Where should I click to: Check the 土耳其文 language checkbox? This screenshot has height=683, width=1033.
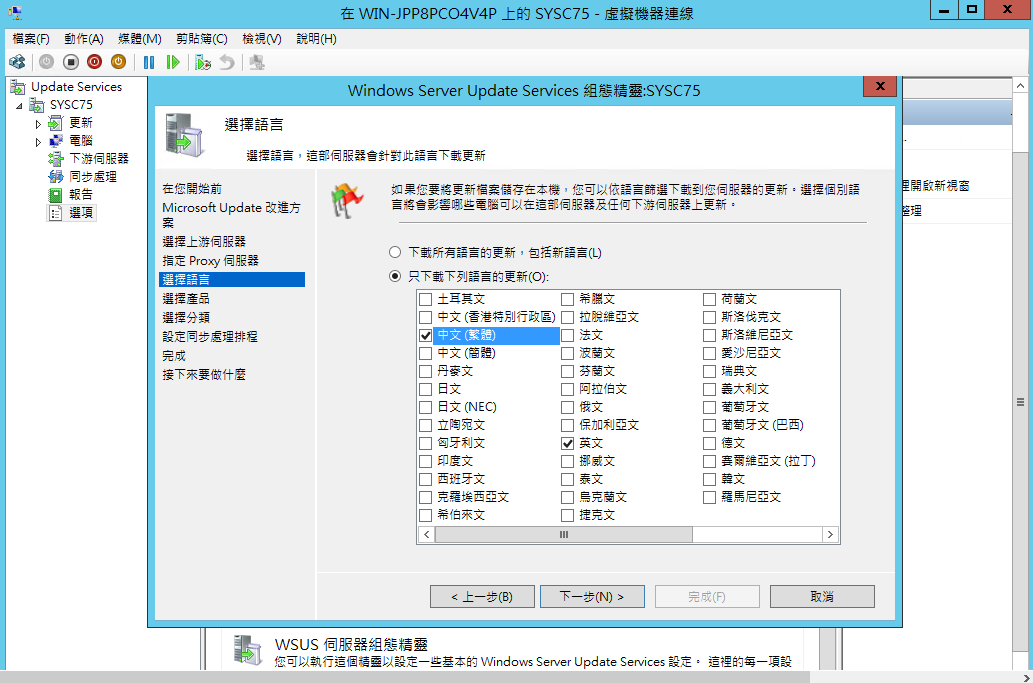point(426,299)
